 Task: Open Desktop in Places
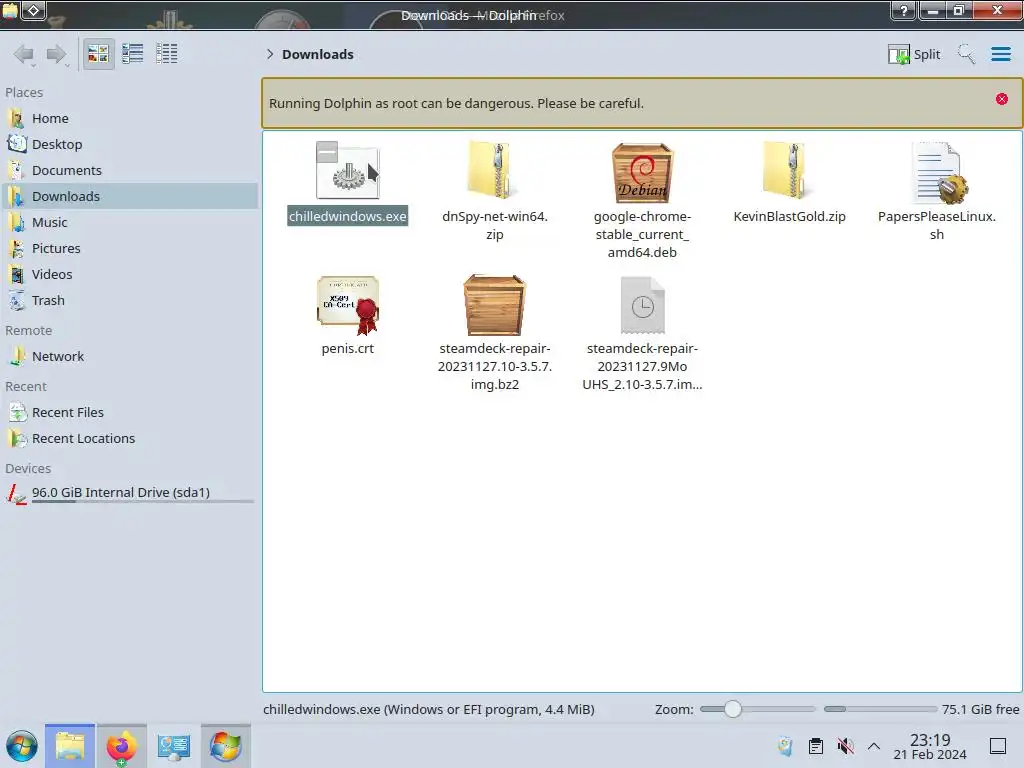(x=131, y=144)
